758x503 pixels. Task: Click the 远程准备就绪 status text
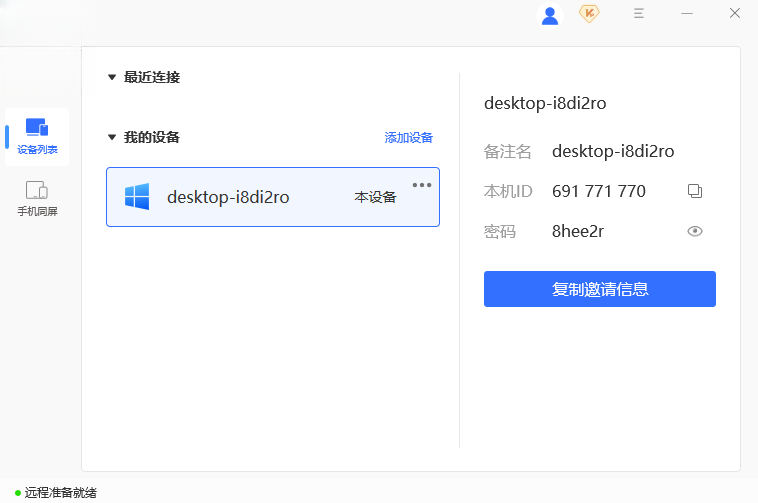pyautogui.click(x=60, y=493)
